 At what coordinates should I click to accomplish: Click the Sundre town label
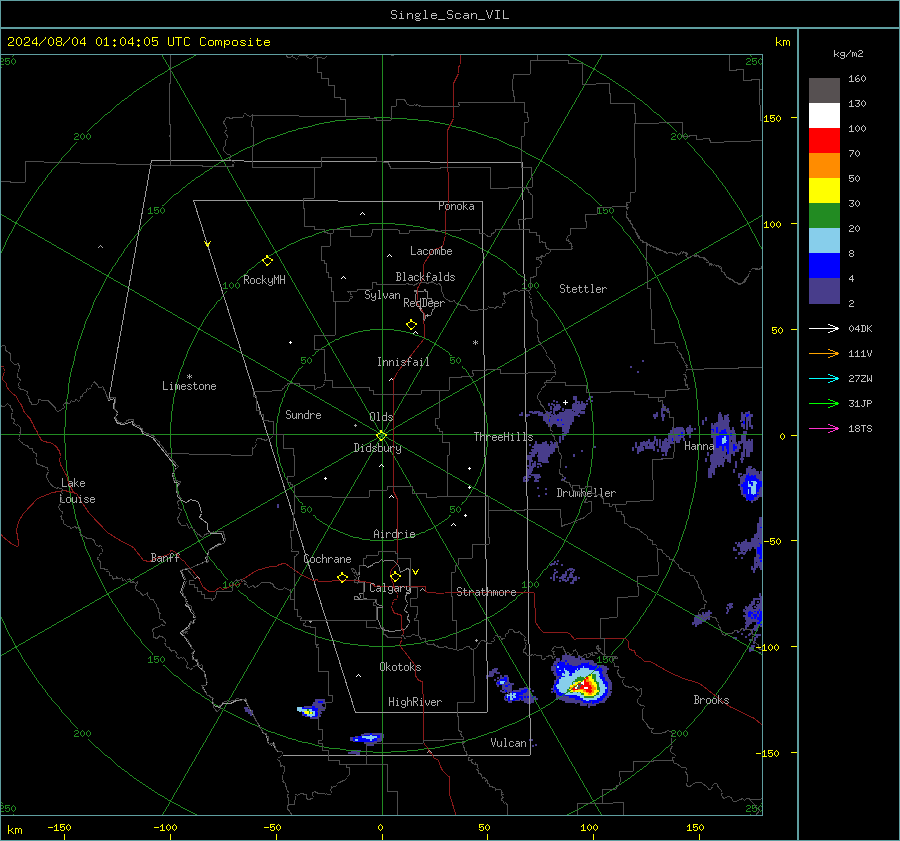(x=303, y=414)
